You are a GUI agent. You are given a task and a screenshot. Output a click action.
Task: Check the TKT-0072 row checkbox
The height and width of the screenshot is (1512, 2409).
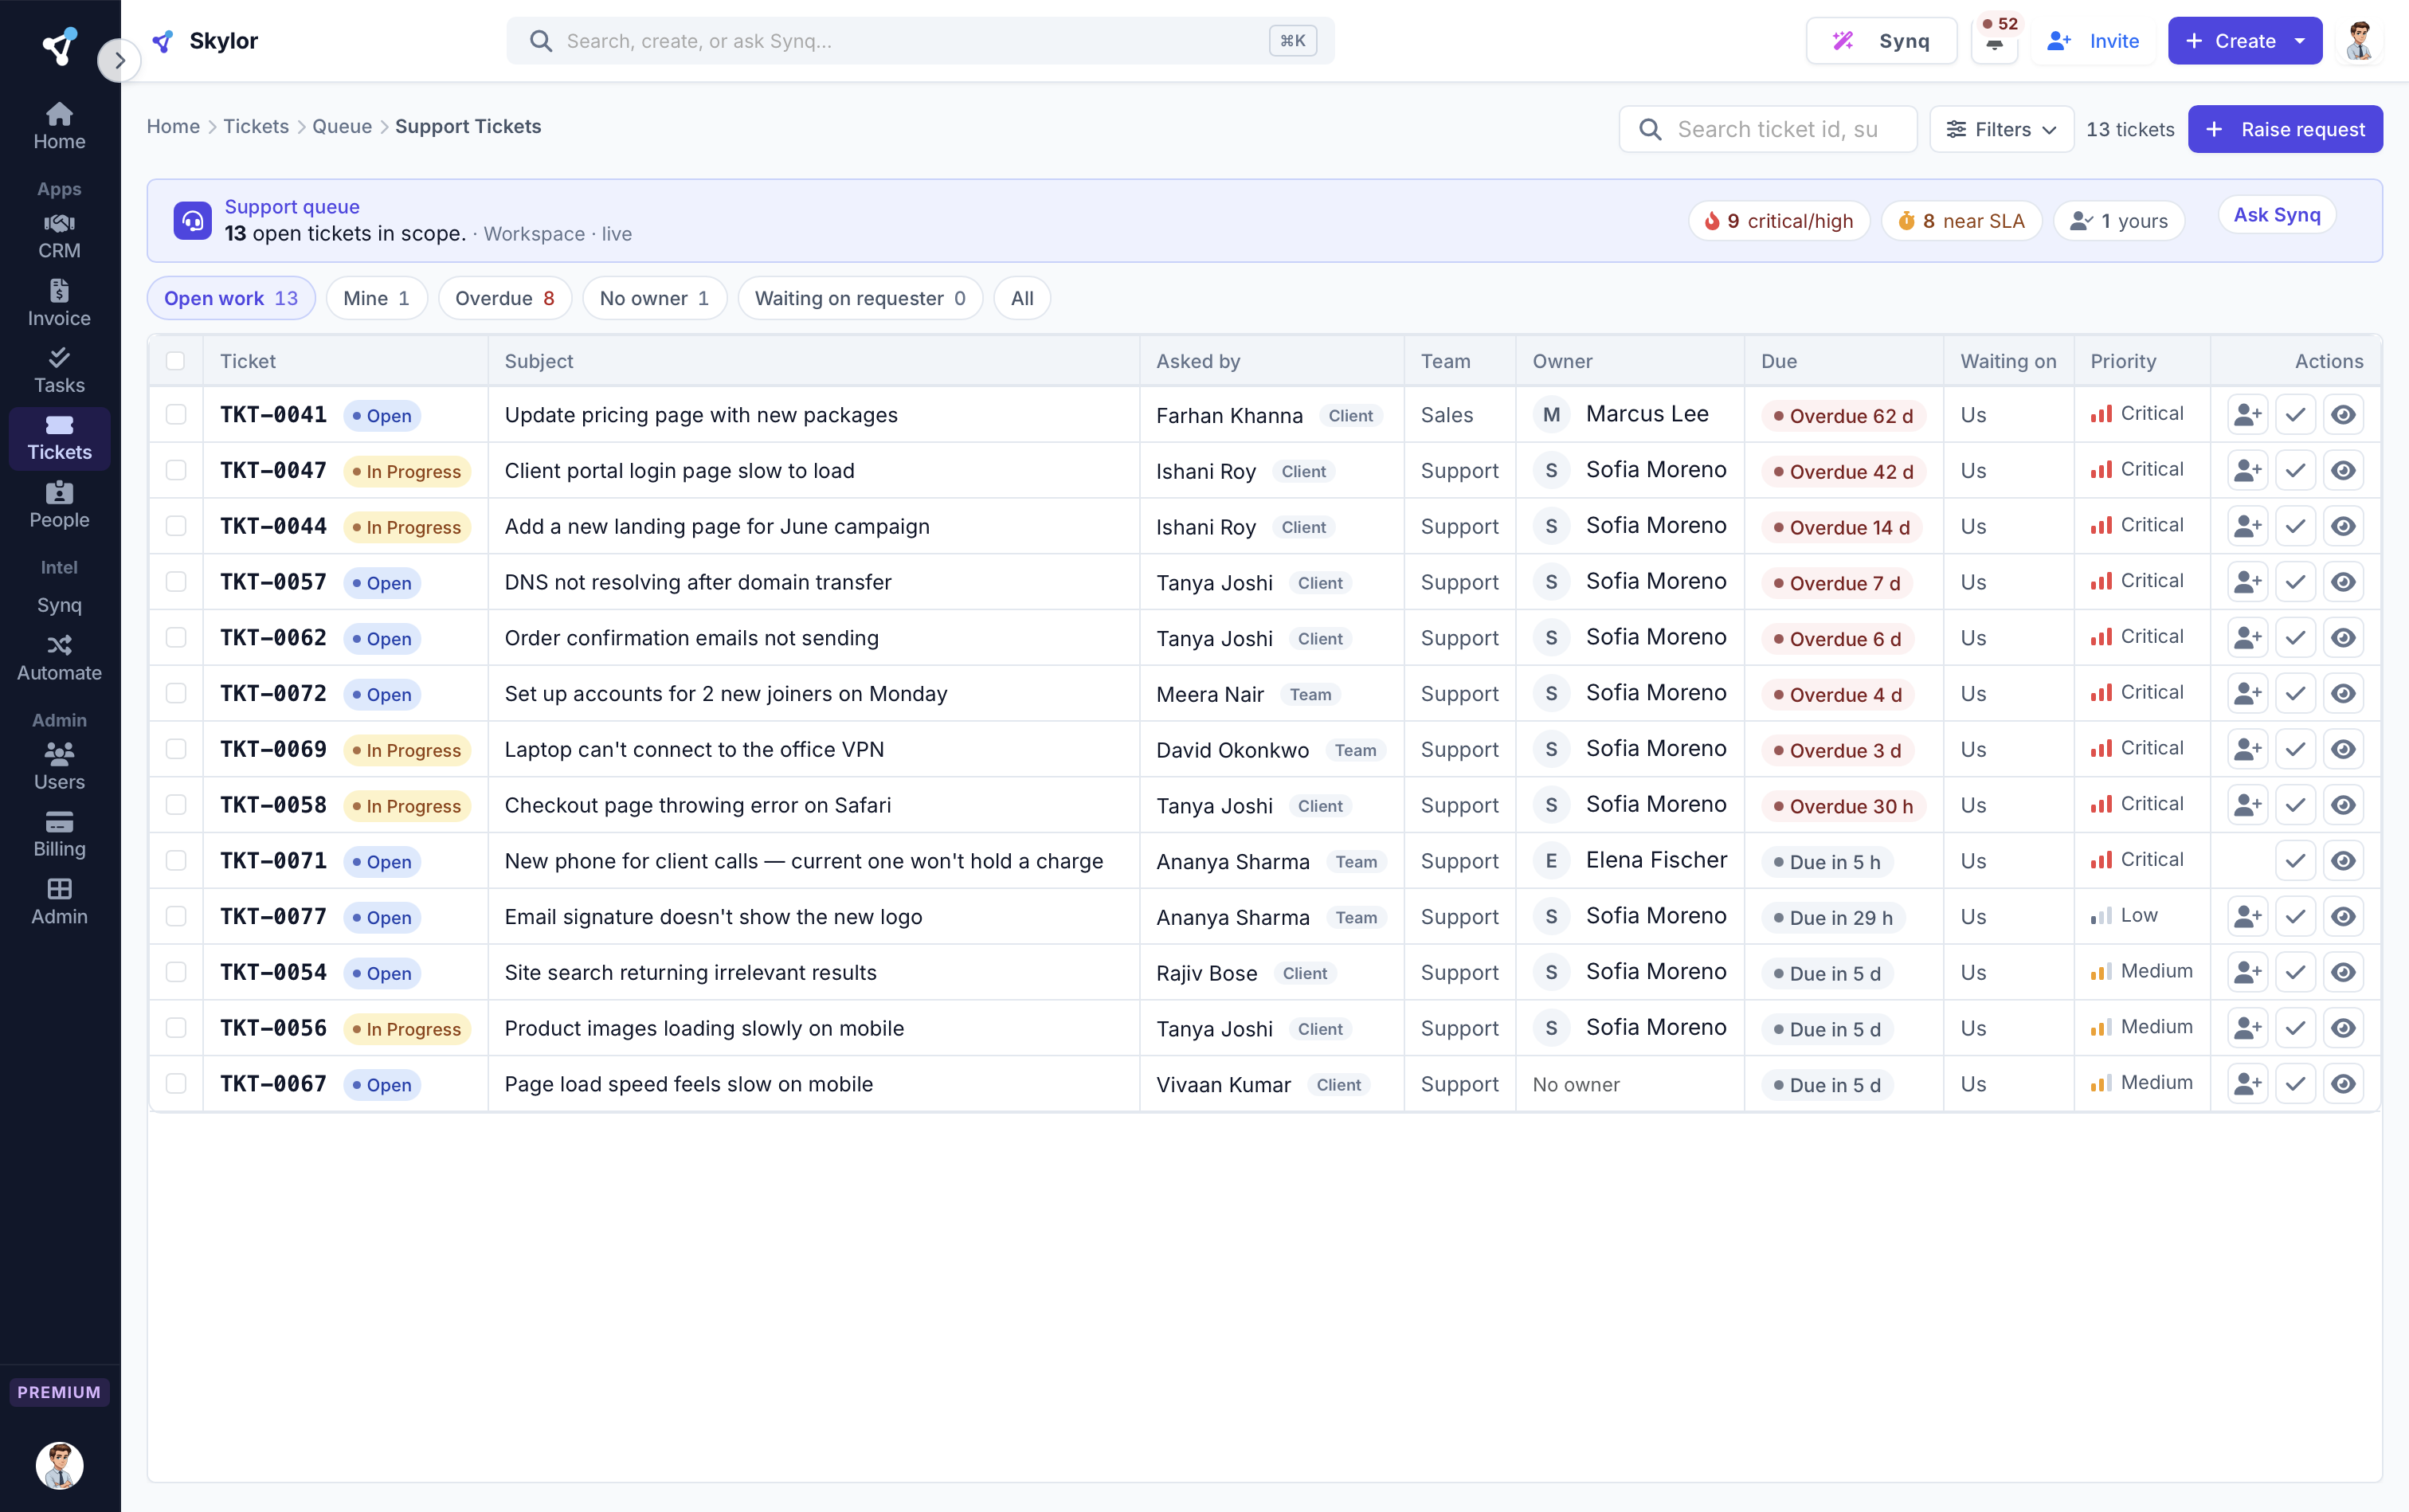tap(176, 694)
